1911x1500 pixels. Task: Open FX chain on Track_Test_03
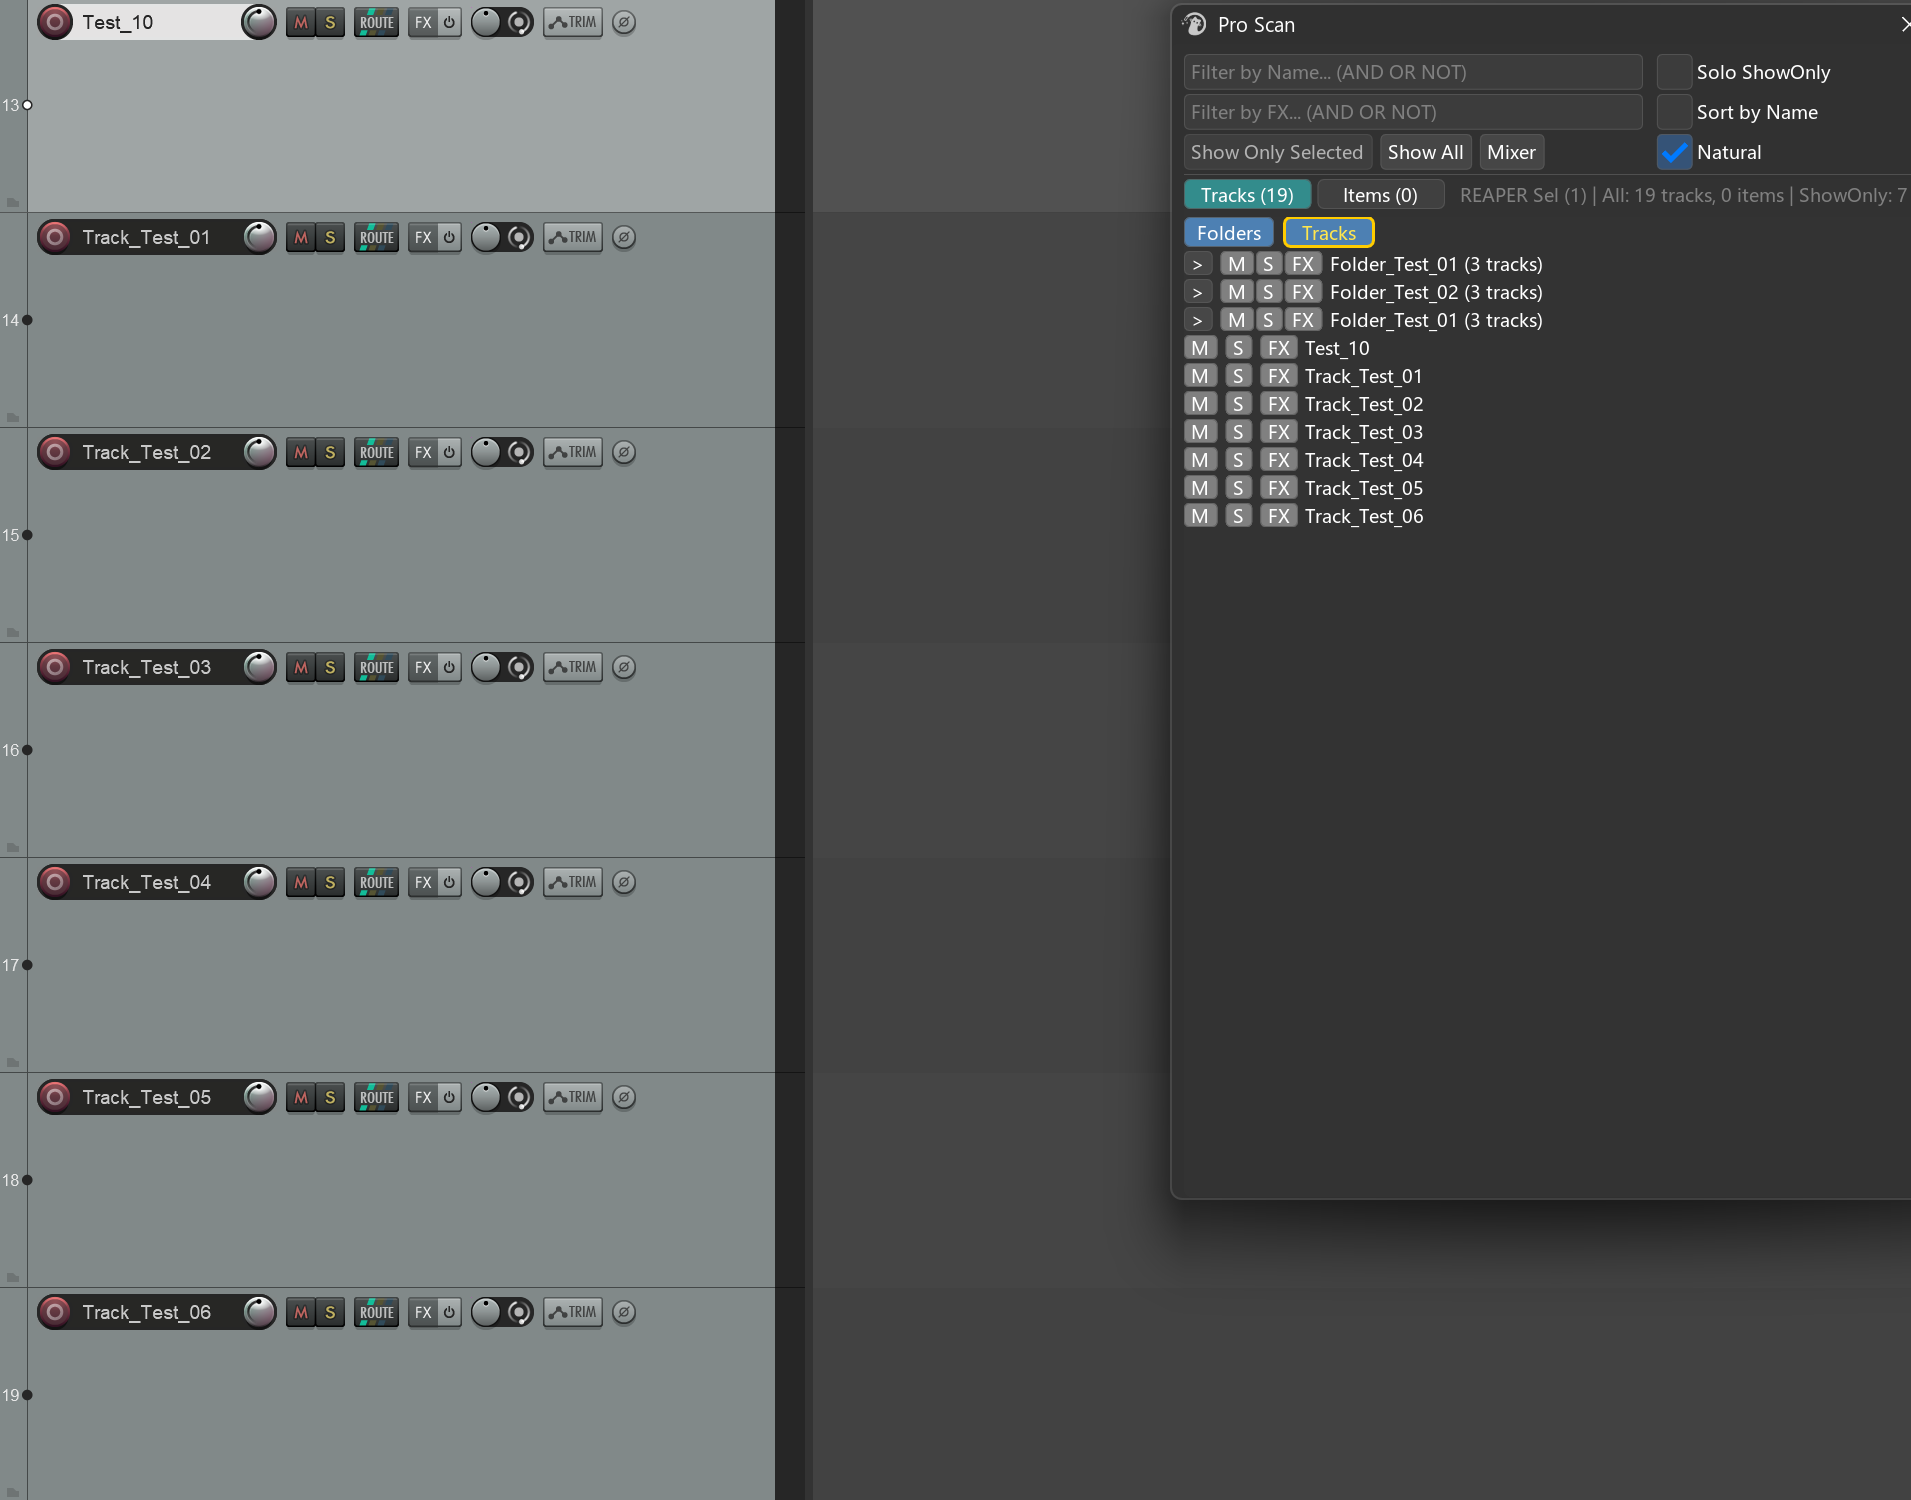[x=423, y=667]
